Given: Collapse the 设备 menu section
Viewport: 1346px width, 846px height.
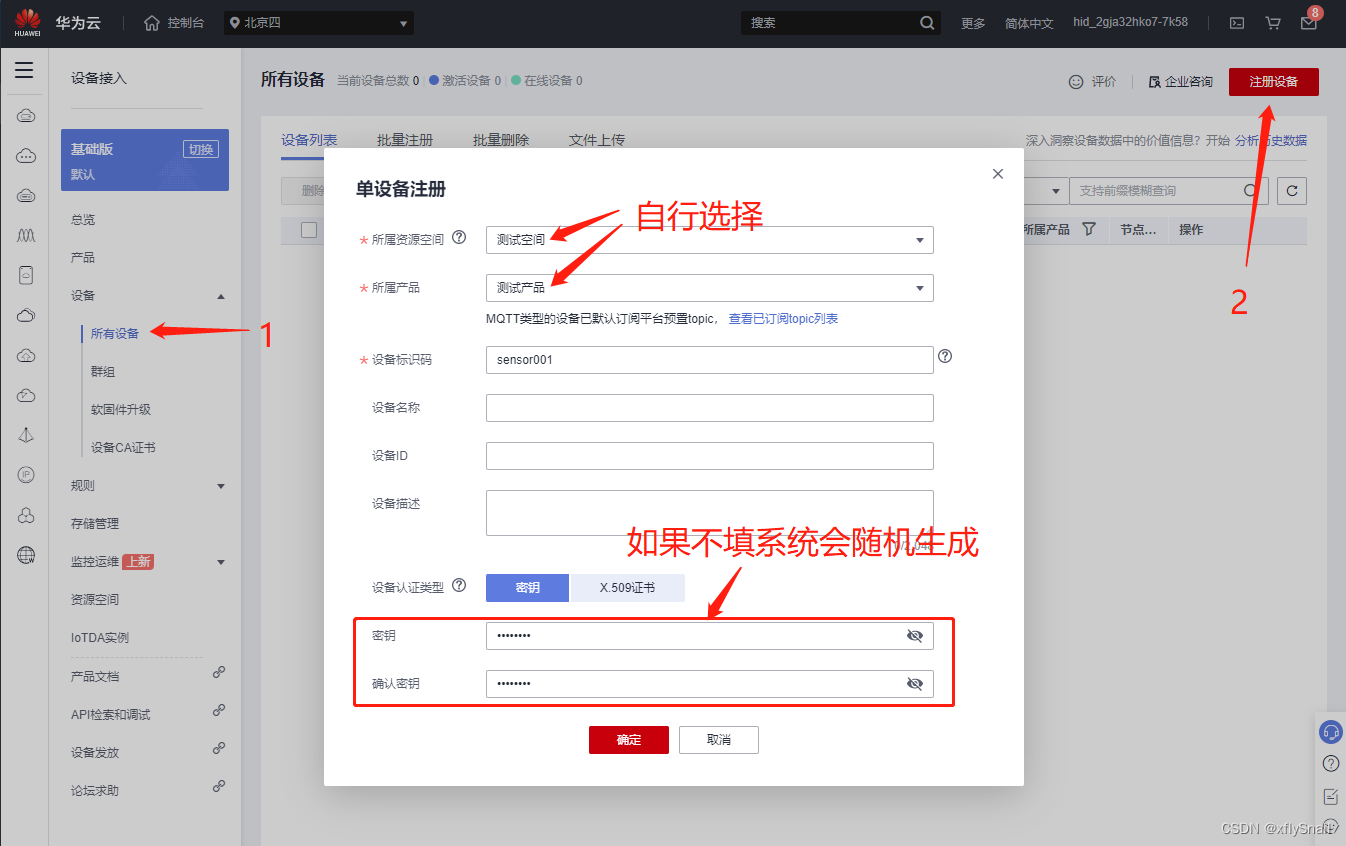Looking at the screenshot, I should [221, 296].
